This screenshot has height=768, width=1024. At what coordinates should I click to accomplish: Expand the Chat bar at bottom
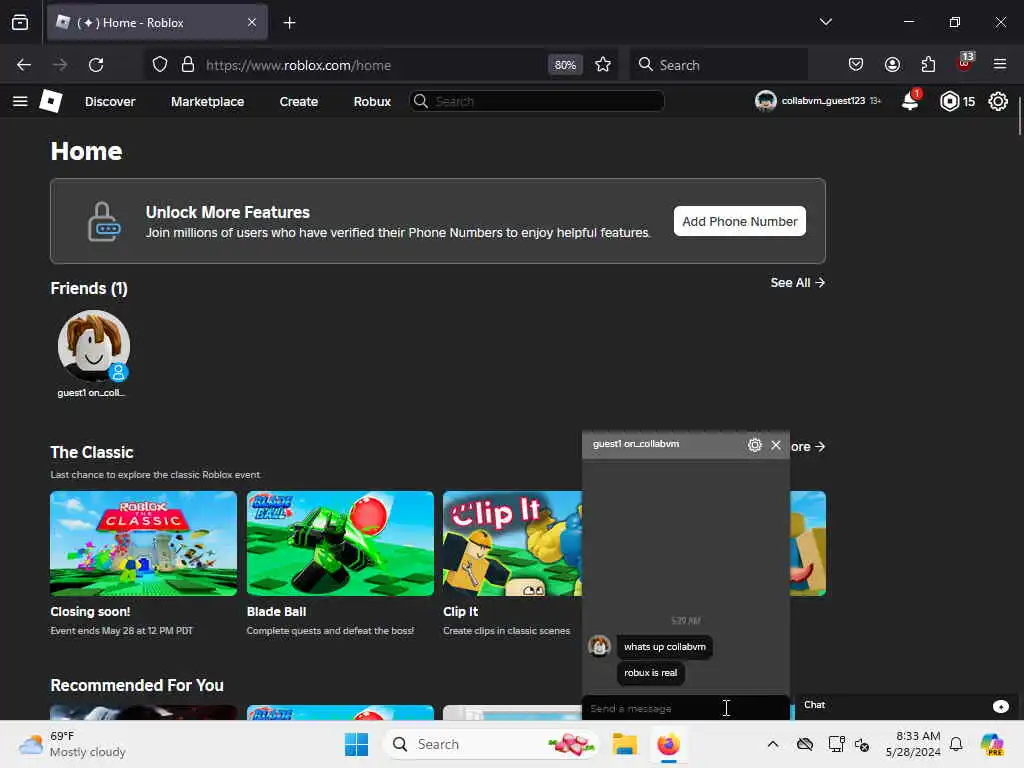click(x=908, y=705)
